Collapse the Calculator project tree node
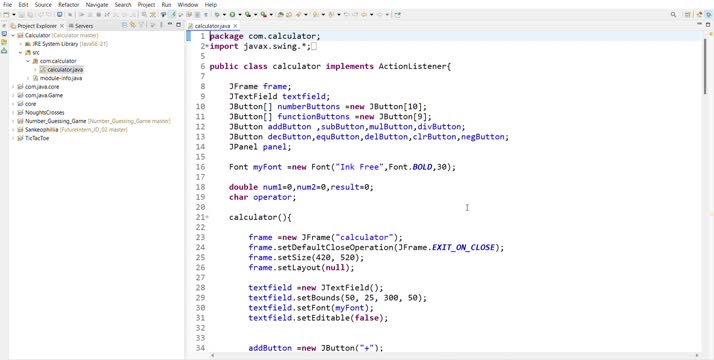Screen dimensions: 714x360 (13, 35)
